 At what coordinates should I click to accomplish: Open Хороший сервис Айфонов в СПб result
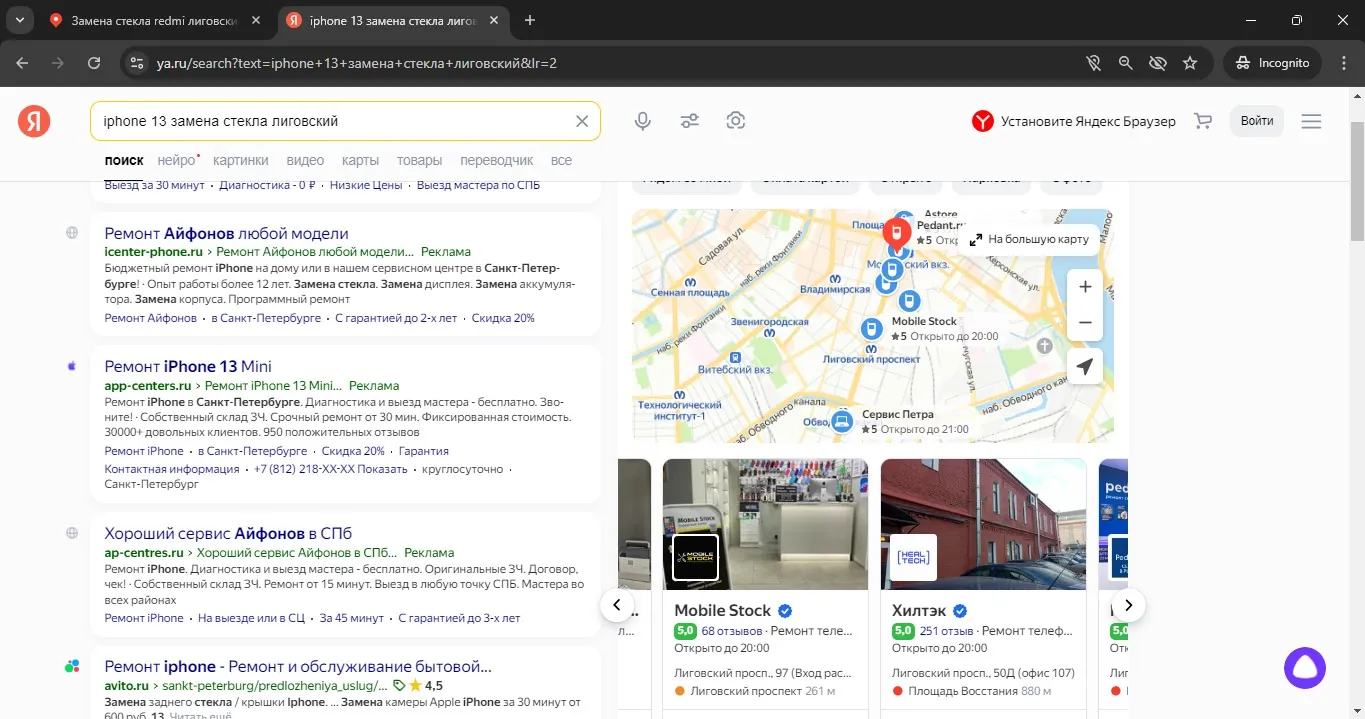coord(228,533)
